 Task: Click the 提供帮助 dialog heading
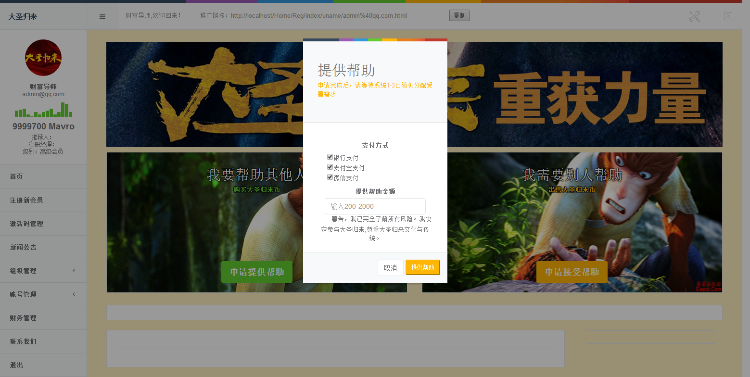click(x=346, y=70)
